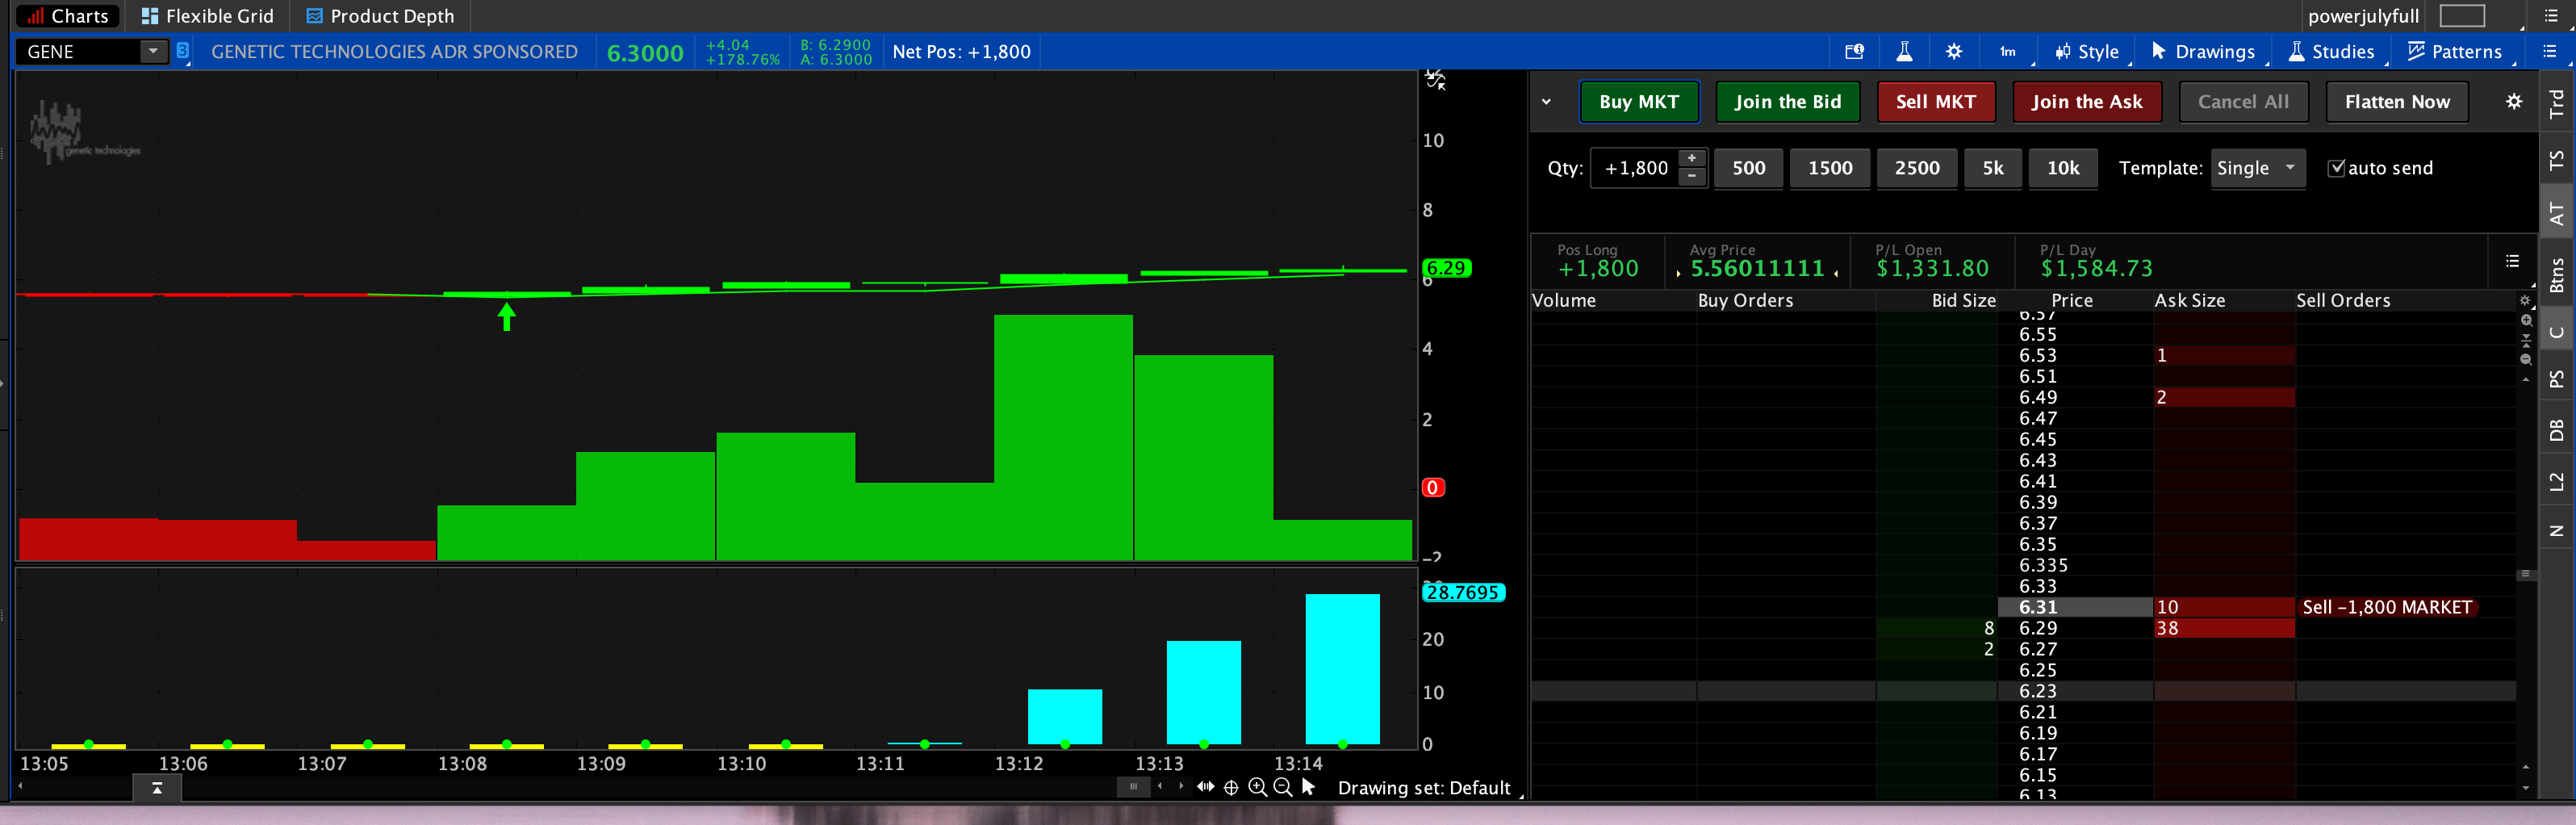
Task: Open Active Trader settings gear icon
Action: pos(2513,102)
